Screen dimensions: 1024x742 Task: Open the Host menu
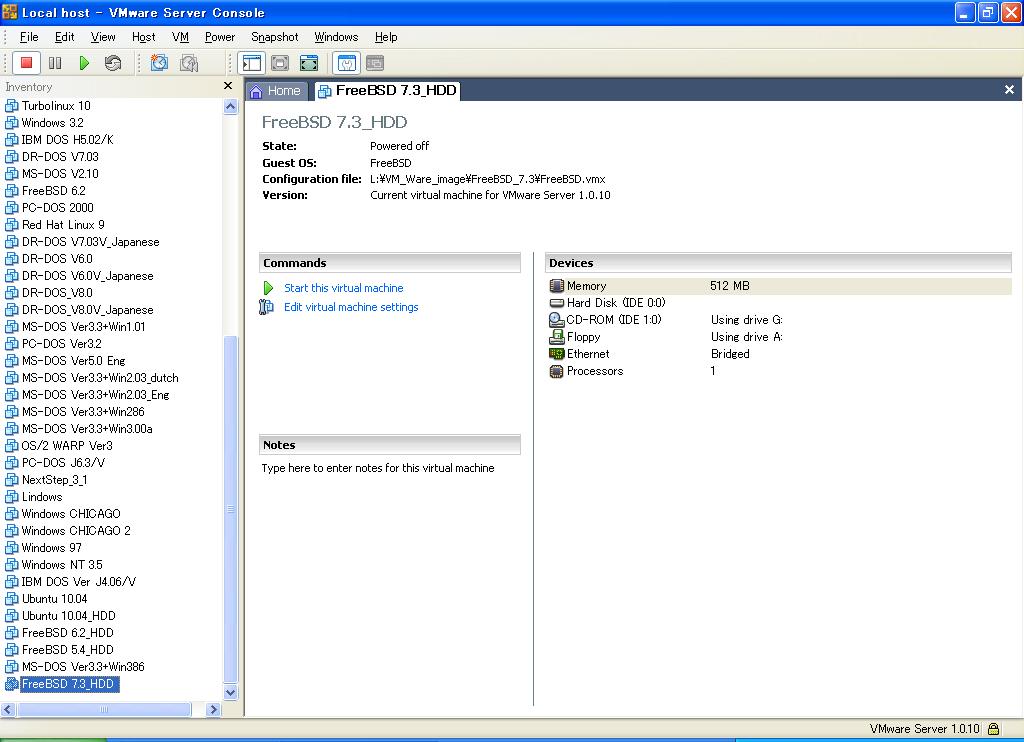coord(143,37)
